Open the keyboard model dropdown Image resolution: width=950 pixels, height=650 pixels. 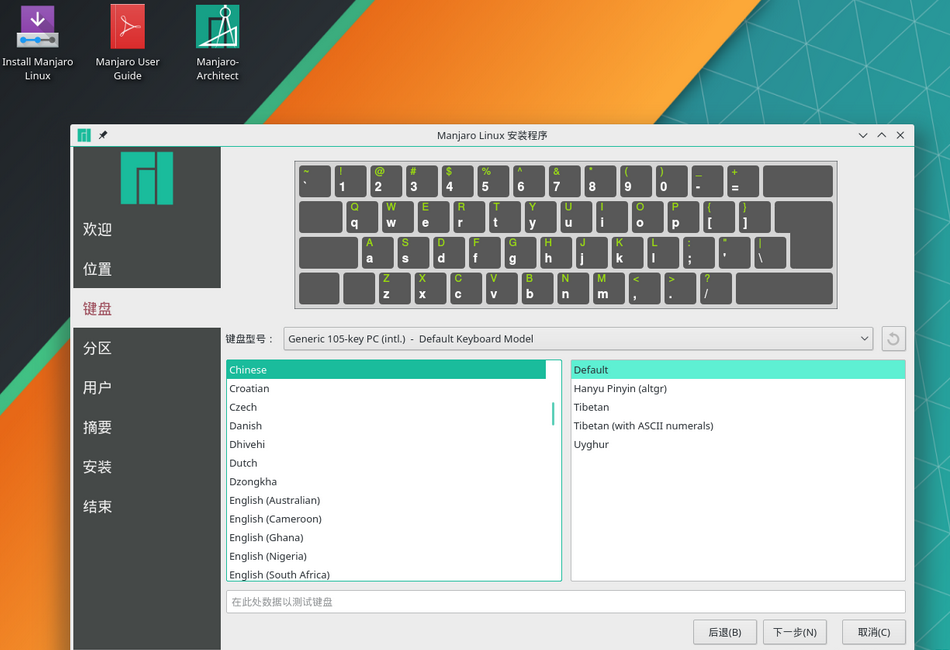point(578,339)
